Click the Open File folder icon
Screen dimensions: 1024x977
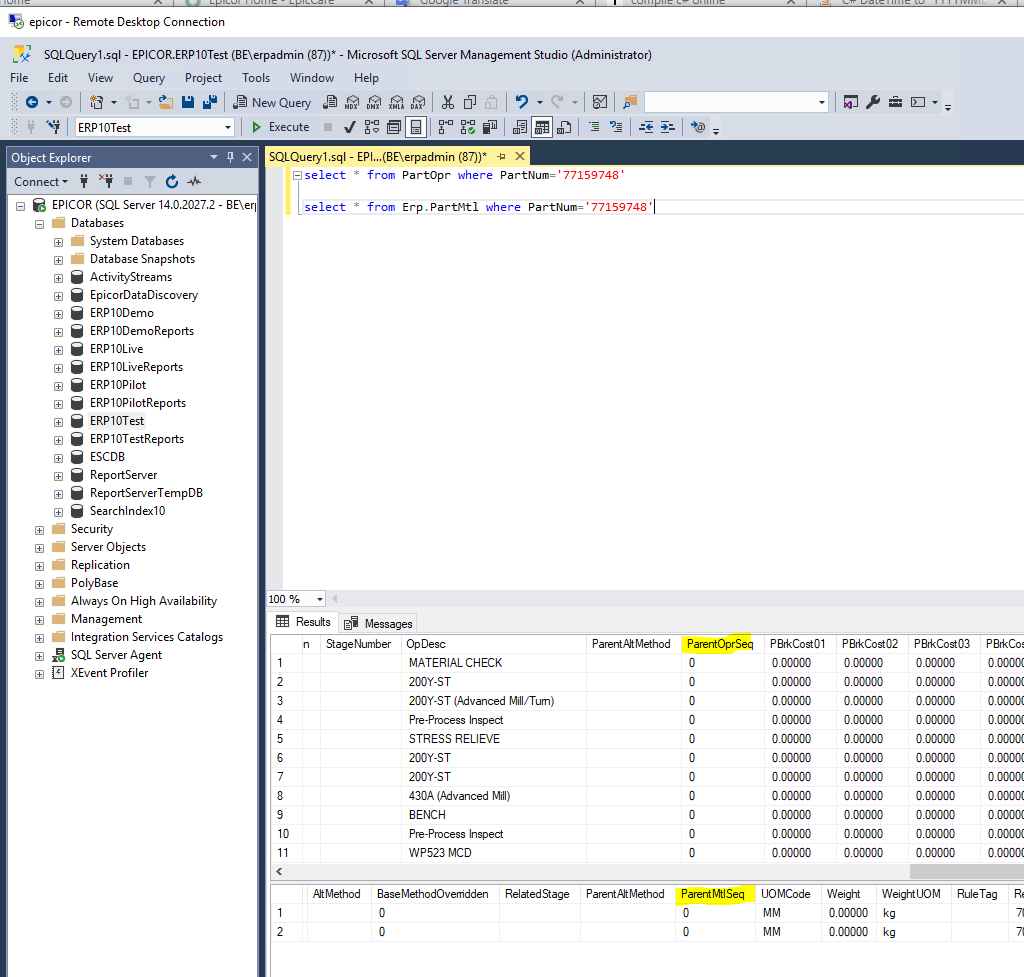click(x=166, y=102)
